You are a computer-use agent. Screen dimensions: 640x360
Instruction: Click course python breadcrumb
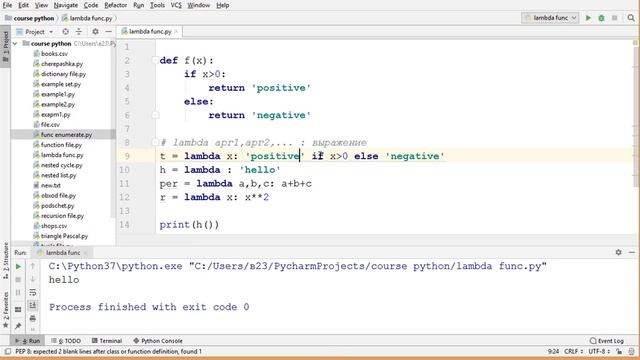point(29,18)
